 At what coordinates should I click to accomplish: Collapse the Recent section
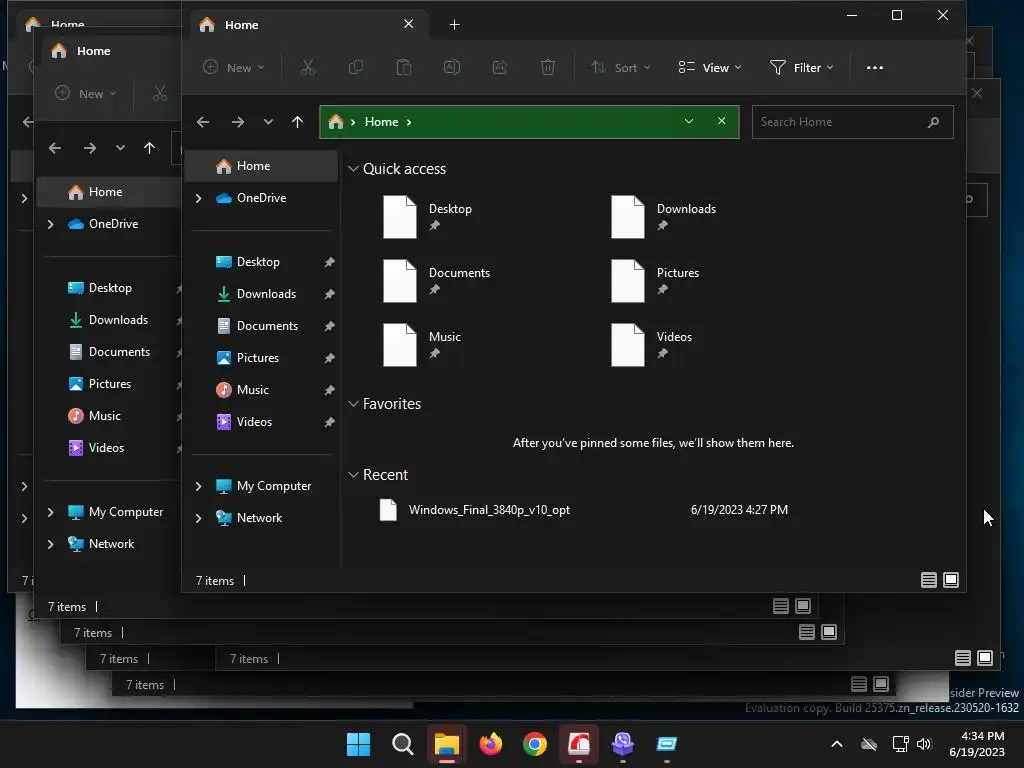pos(353,475)
